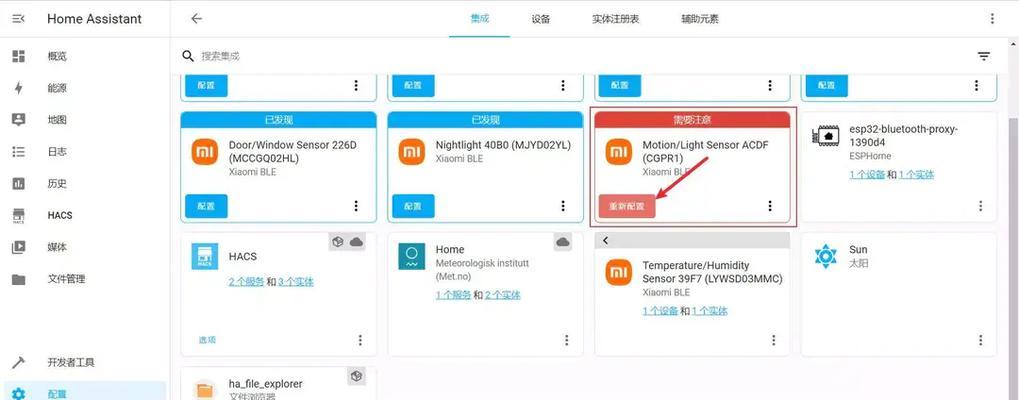The height and width of the screenshot is (400, 1019).
Task: Click the search magnifier icon
Action: click(188, 56)
